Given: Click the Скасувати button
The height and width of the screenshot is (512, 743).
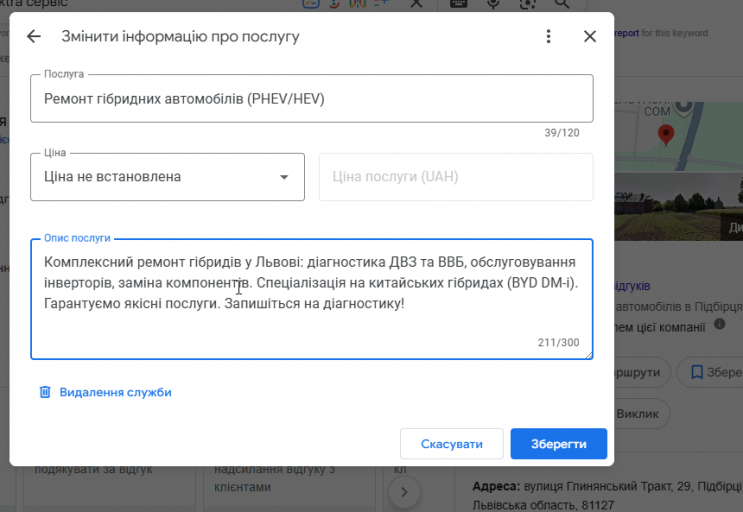Looking at the screenshot, I should [x=452, y=444].
